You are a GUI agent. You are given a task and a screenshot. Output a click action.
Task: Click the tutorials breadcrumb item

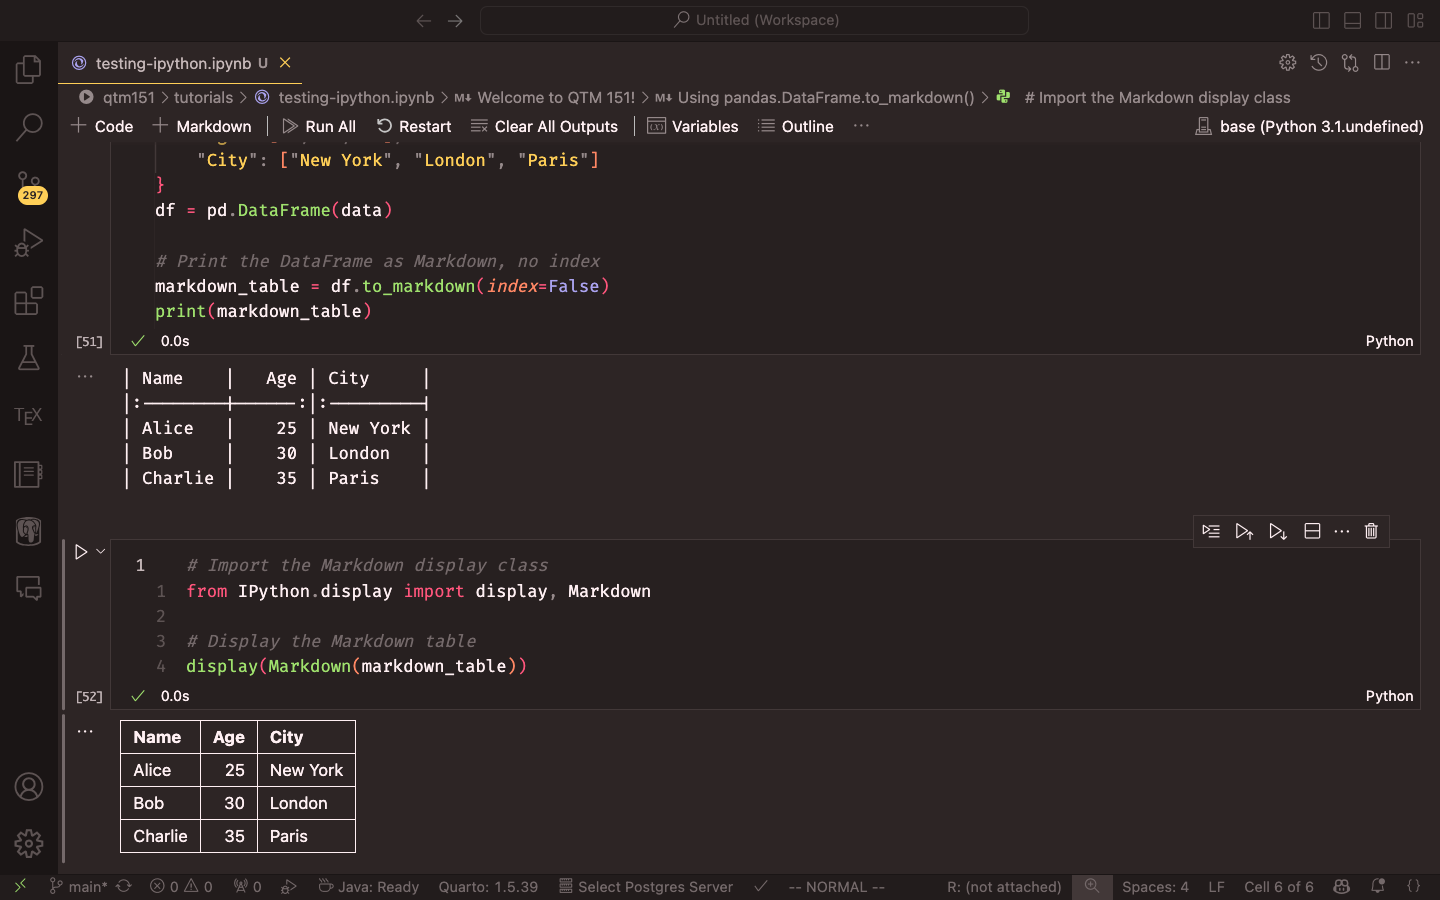[x=203, y=97]
